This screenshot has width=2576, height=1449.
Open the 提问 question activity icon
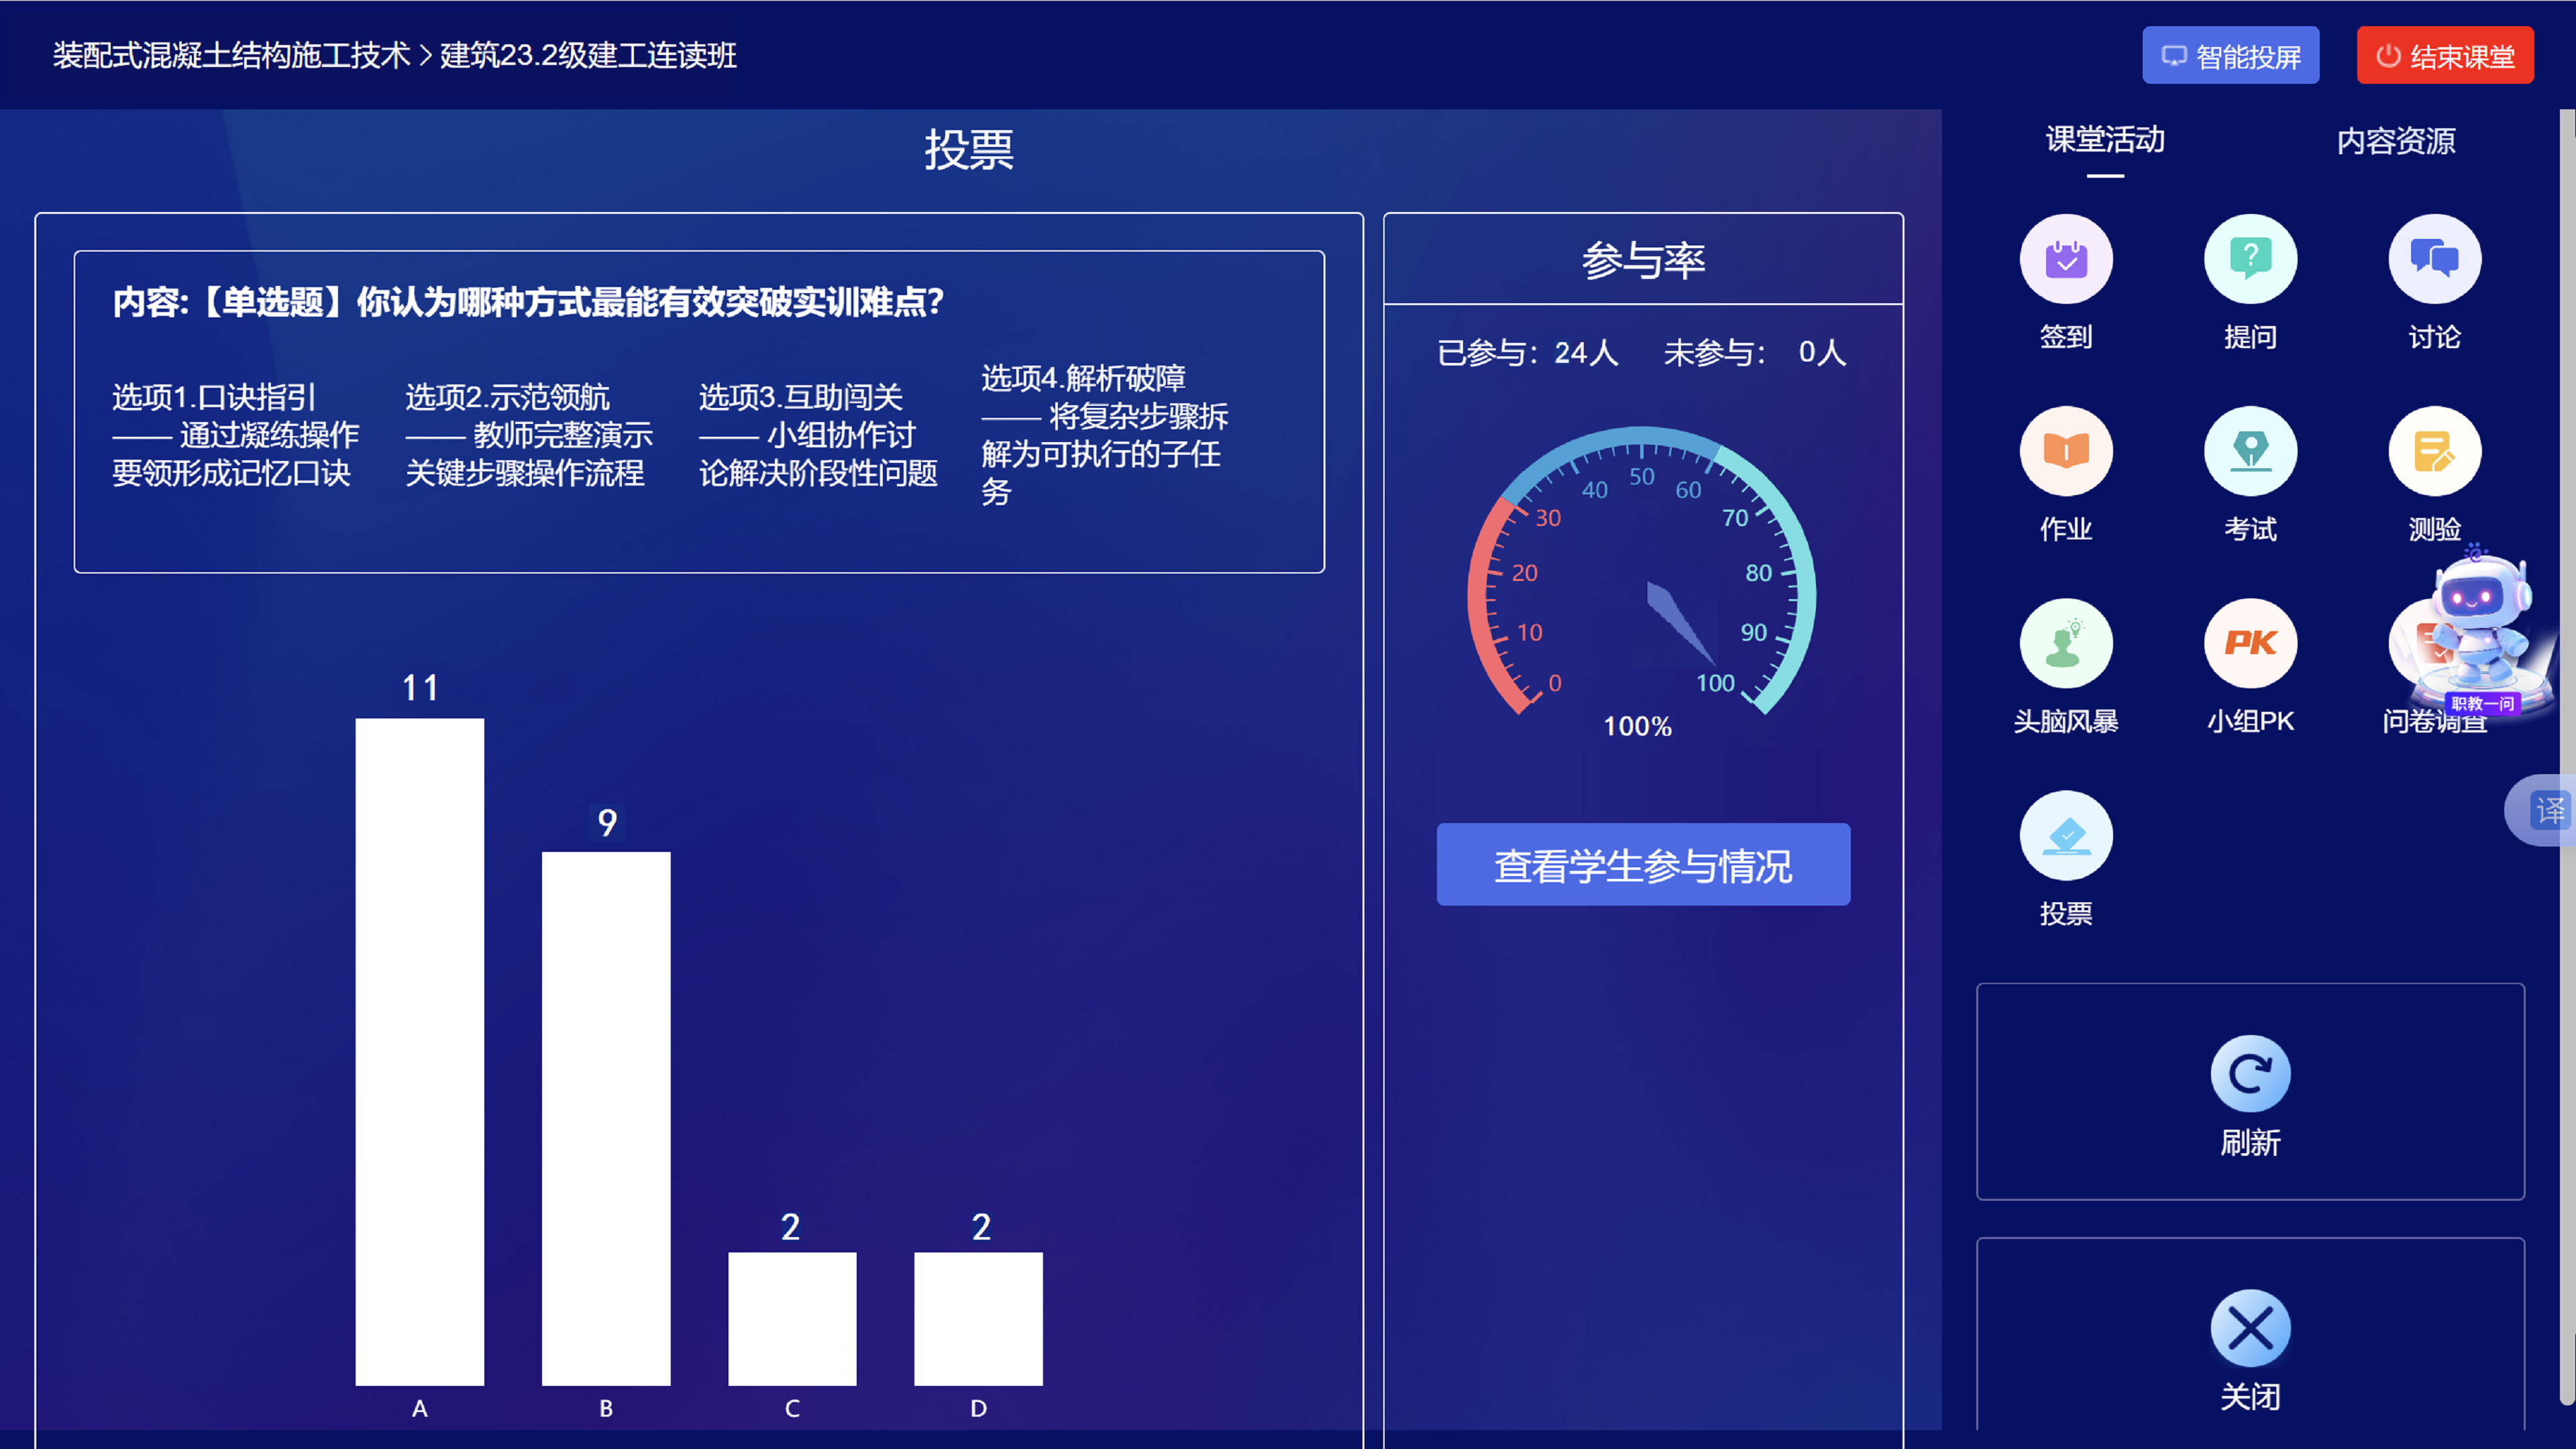(2250, 259)
